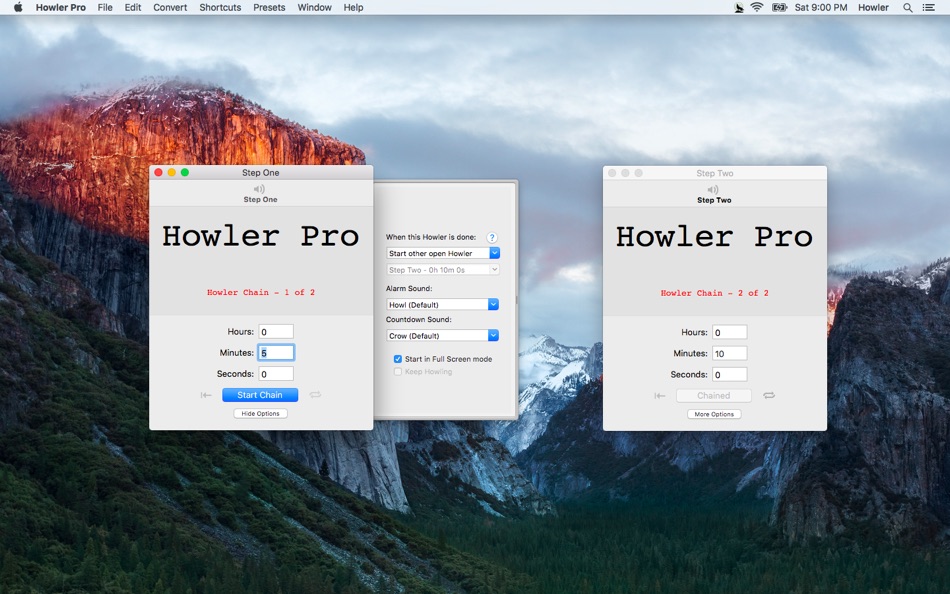Open help for 'When this Howler is done'
This screenshot has height=594, width=950.
[492, 238]
